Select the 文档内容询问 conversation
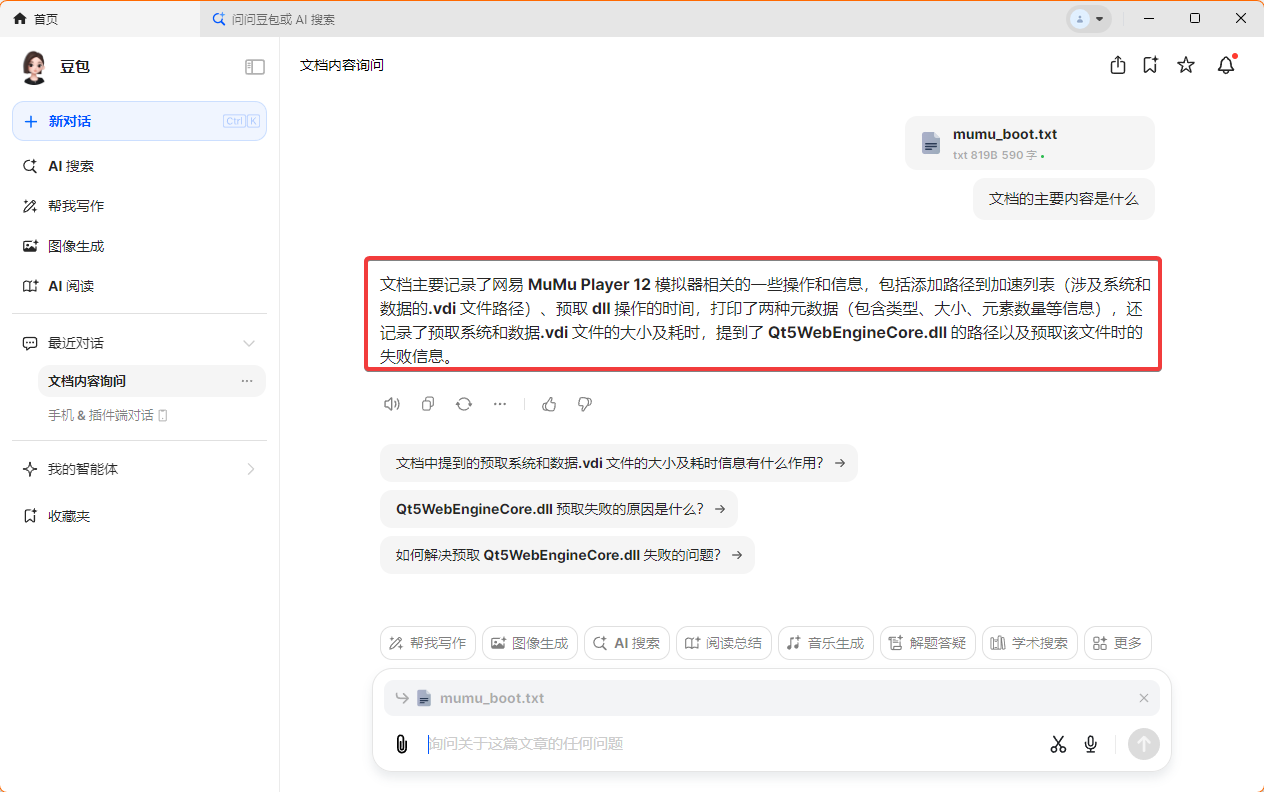1264x792 pixels. click(x=151, y=381)
